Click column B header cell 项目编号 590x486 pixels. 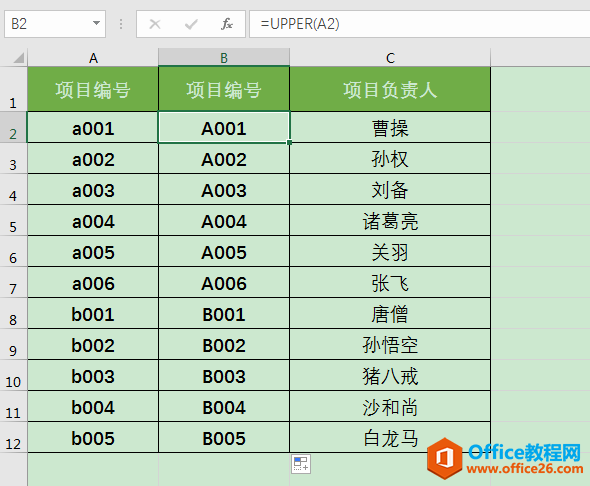coord(224,89)
